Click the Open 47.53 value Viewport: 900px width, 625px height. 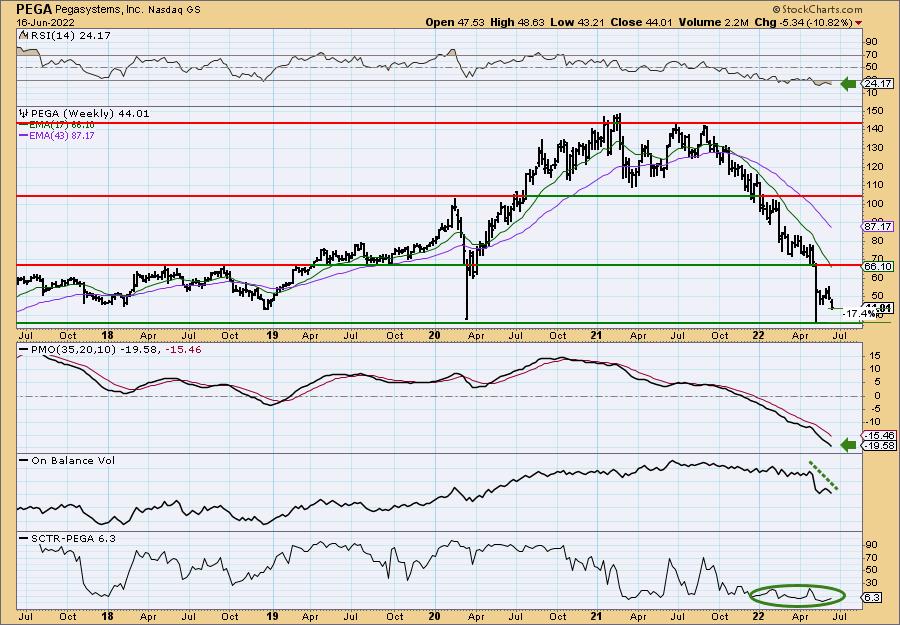click(x=455, y=22)
